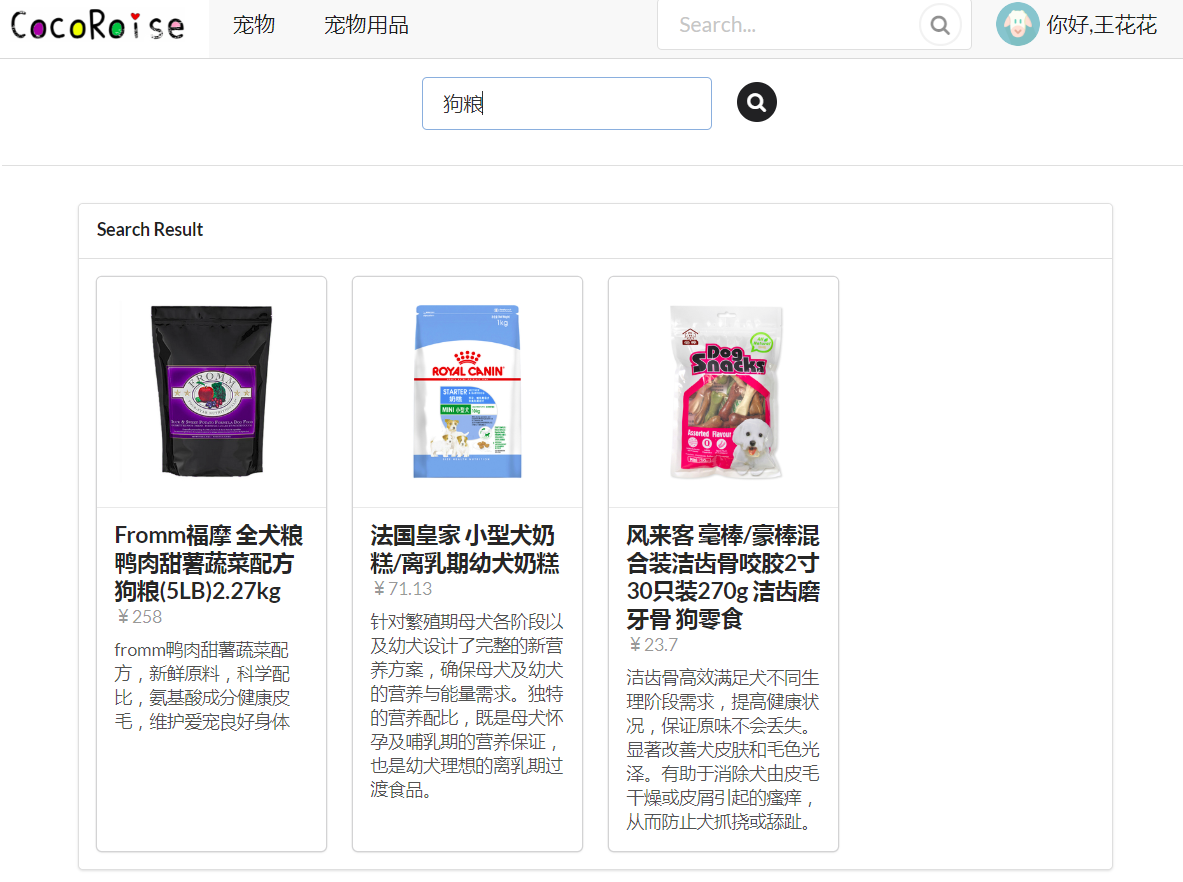Open the Fromm福摩 全犬粮 product title
This screenshot has width=1183, height=882.
(209, 563)
